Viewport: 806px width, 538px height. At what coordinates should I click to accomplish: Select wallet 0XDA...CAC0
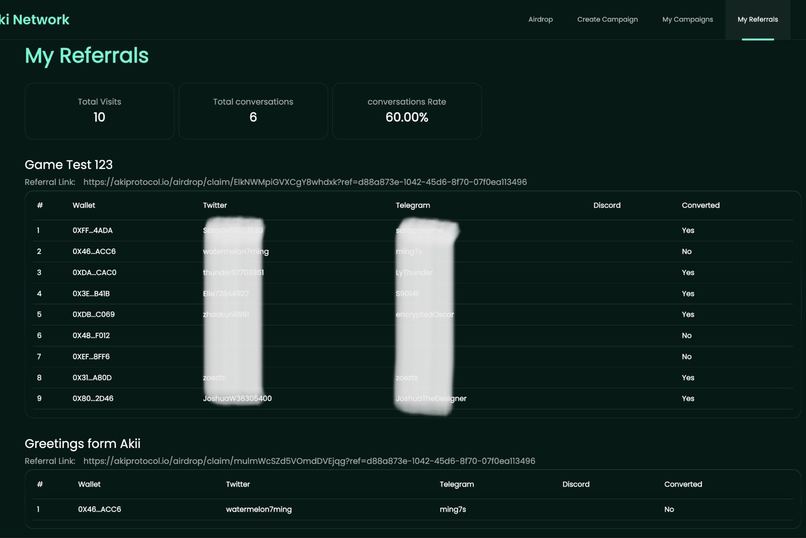point(94,272)
